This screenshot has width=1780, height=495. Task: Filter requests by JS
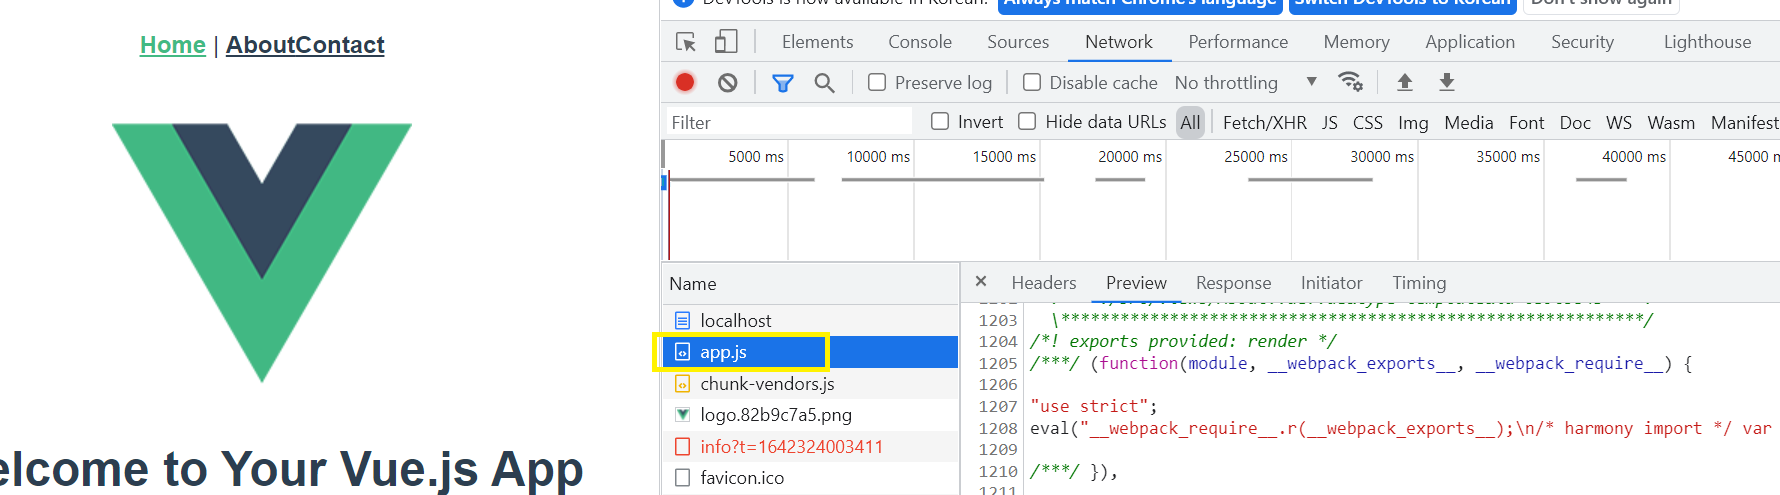click(1329, 122)
